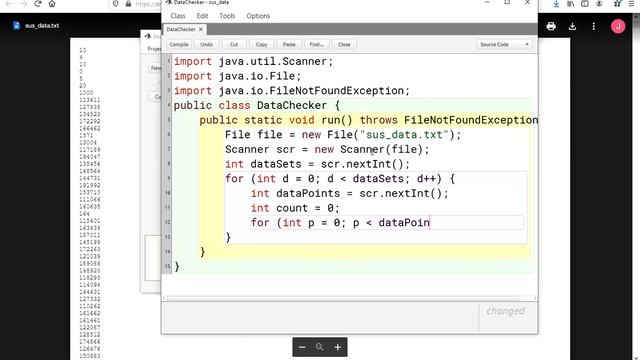Screen dimensions: 640x360
Task: Click the download icon in viewer header
Action: coord(572,27)
